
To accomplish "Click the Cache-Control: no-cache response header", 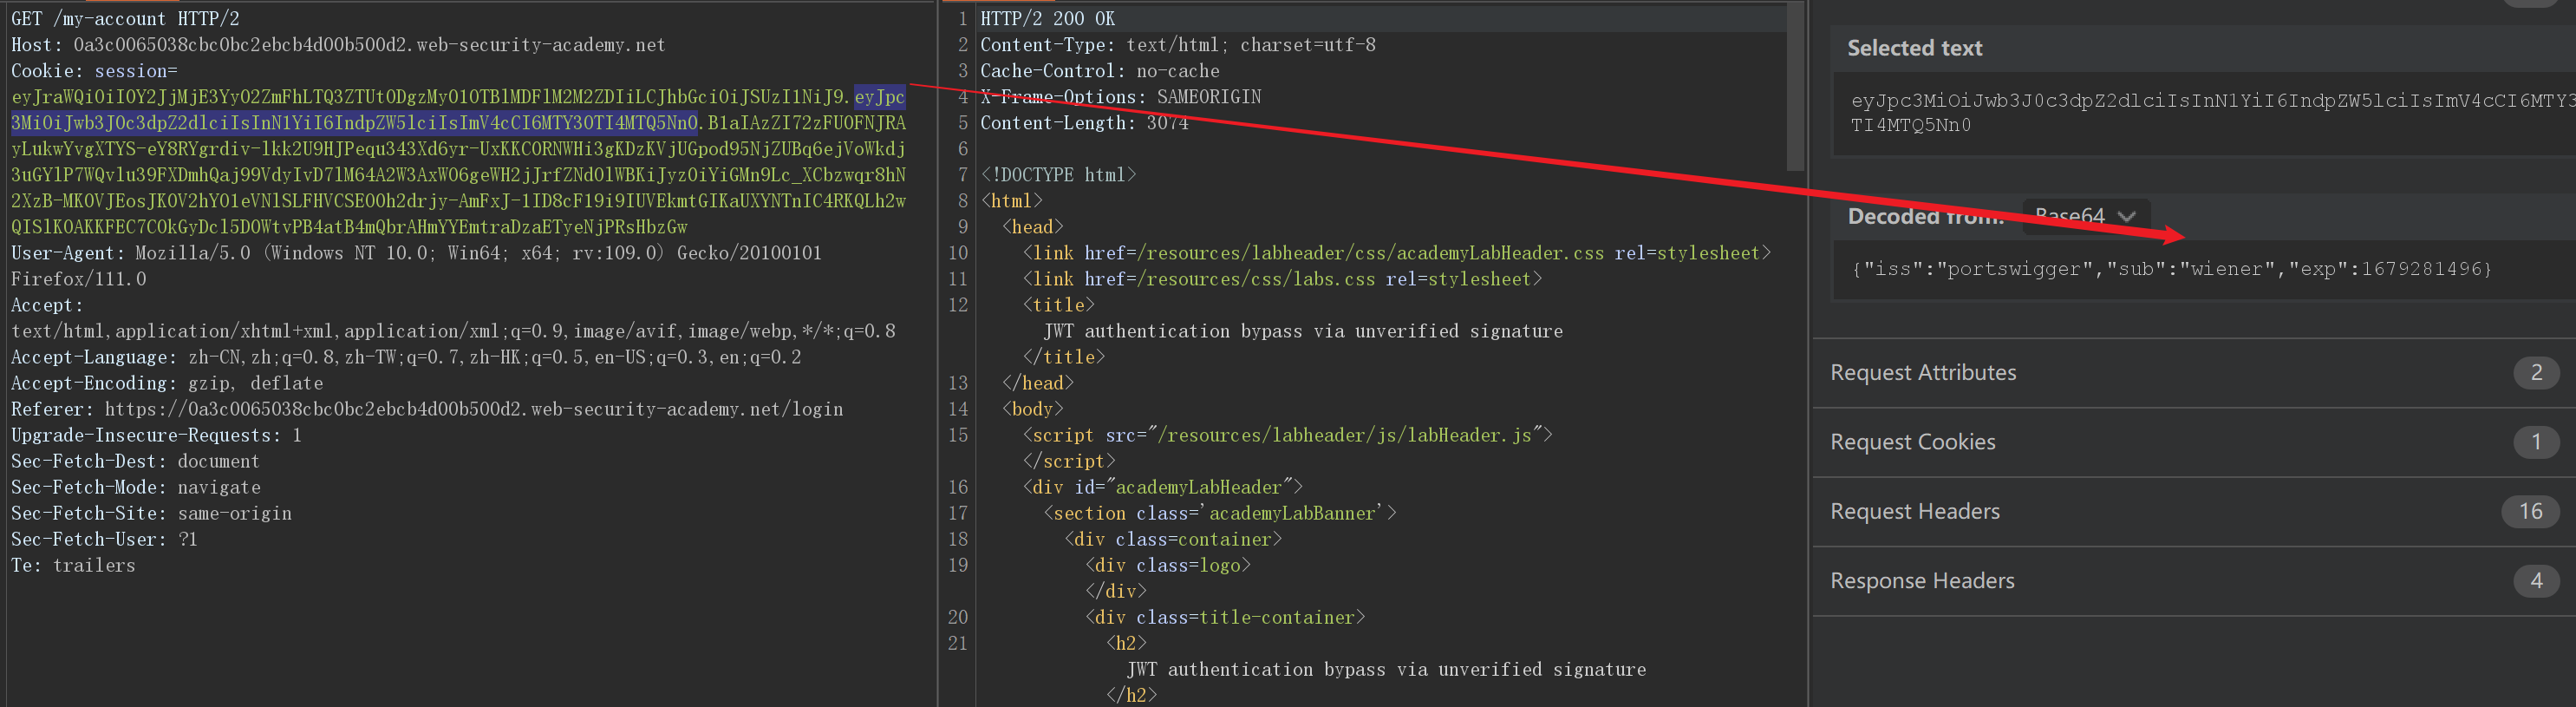I will [x=1100, y=71].
